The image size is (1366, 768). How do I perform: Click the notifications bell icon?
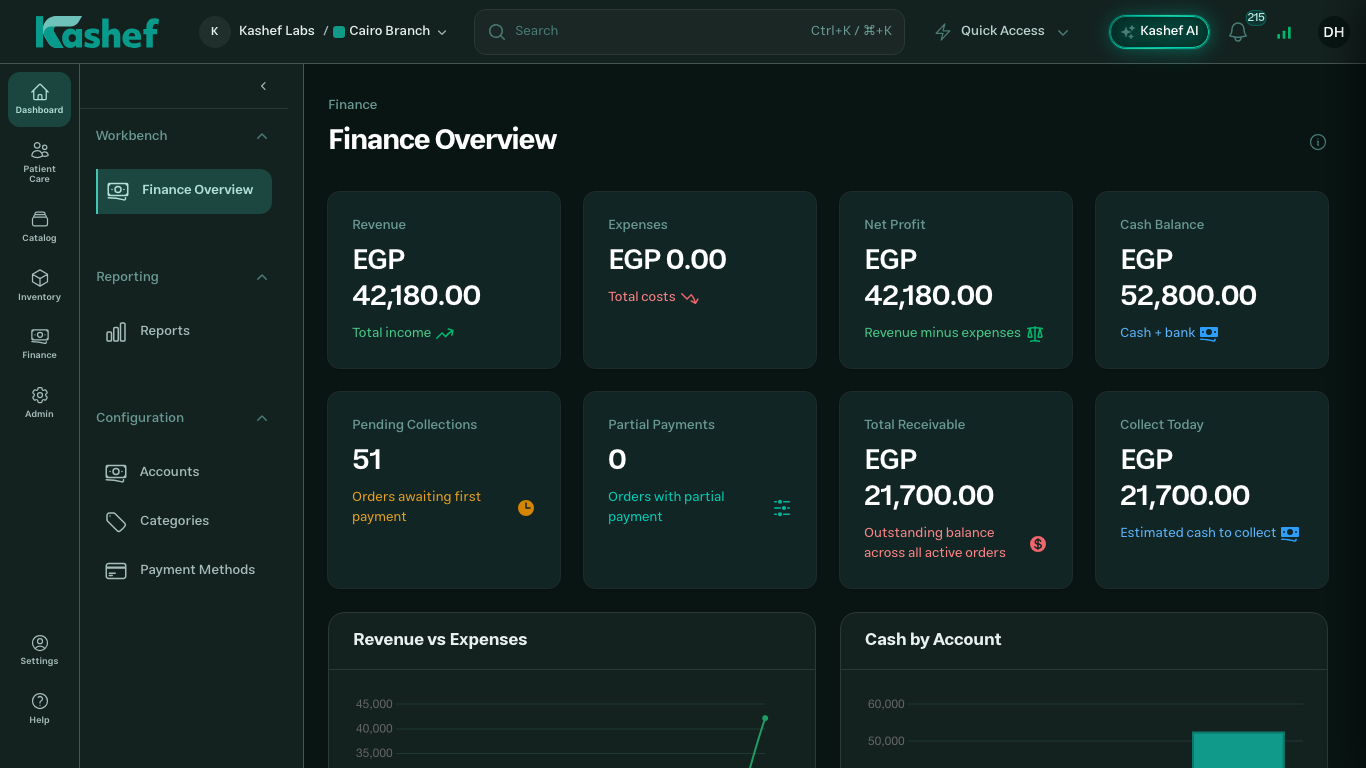pos(1238,32)
